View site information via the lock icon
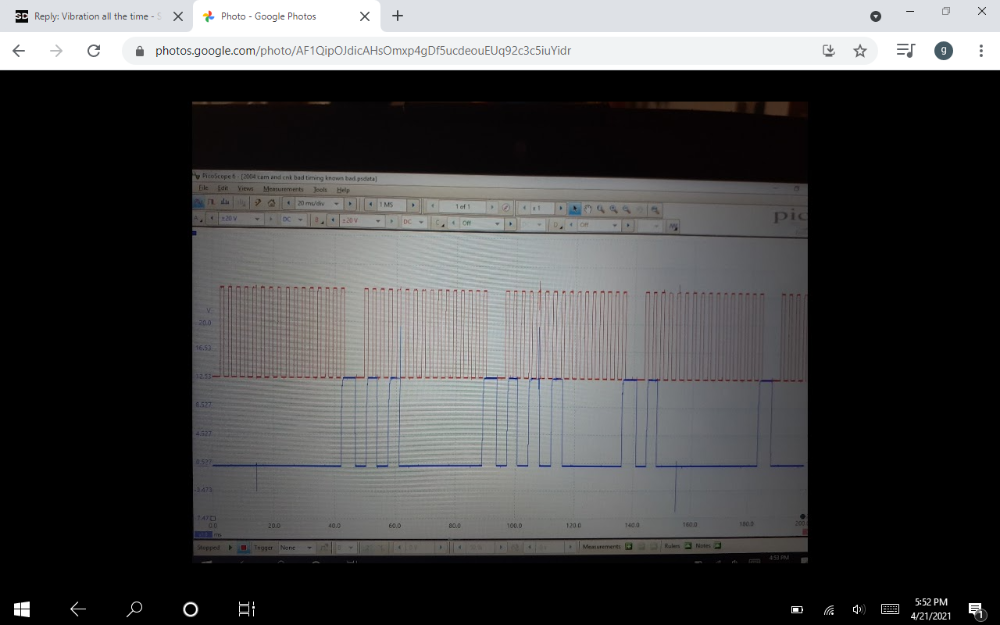This screenshot has height=625, width=1000. click(139, 51)
